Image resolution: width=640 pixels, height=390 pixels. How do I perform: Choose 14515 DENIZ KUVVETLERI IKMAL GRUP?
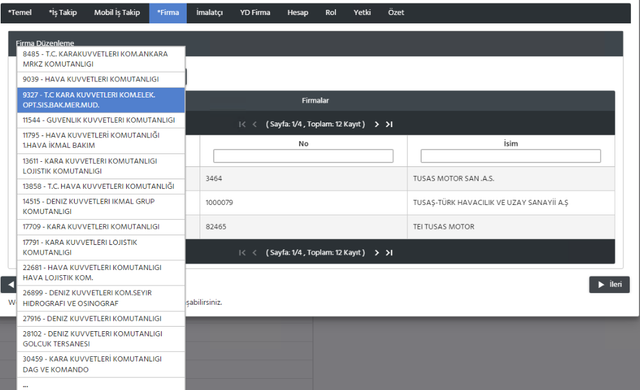(101, 206)
